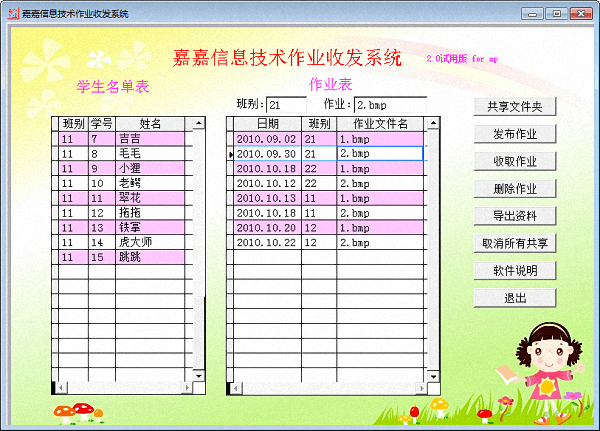The image size is (600, 431).
Task: Select student 吉吉 in the list
Action: [x=150, y=139]
